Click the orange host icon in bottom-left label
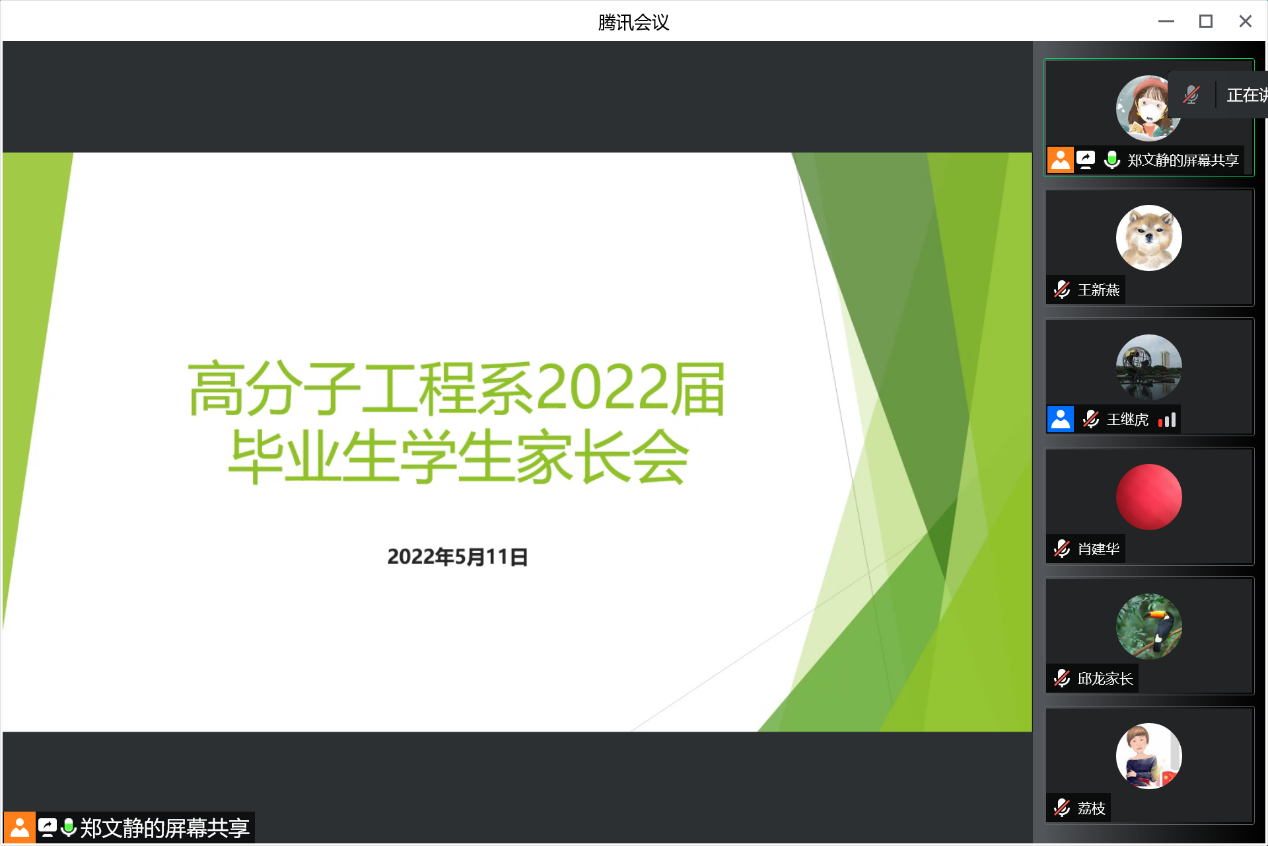The image size is (1268, 846). pos(19,827)
